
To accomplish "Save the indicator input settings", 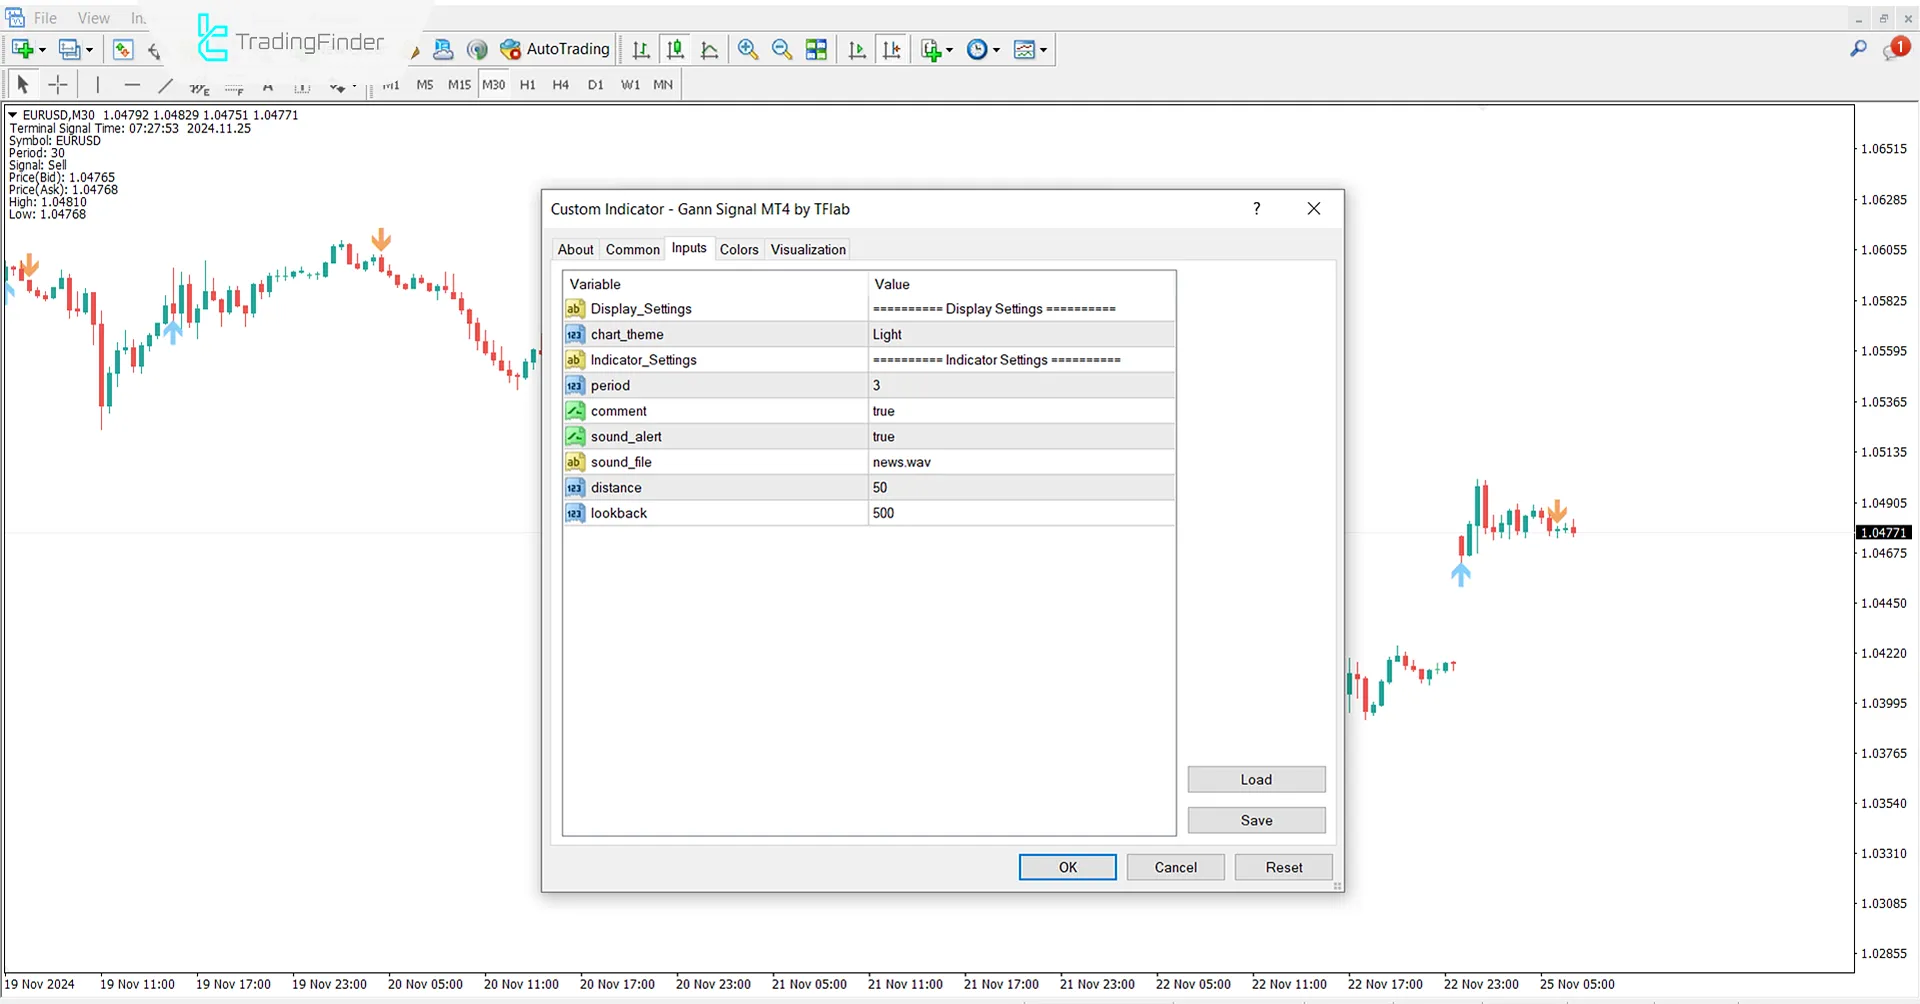I will click(x=1256, y=820).
